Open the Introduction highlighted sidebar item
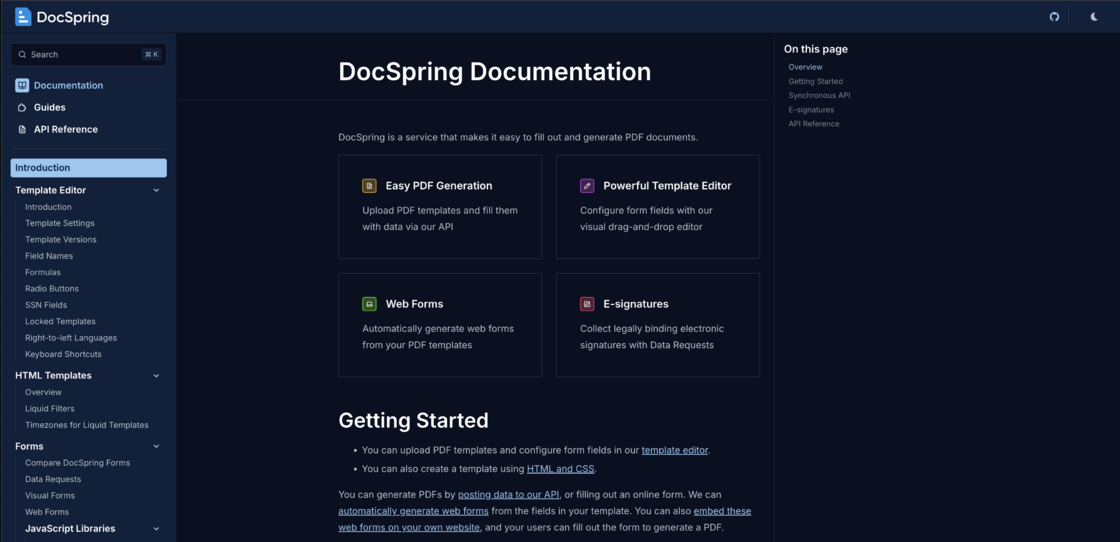Viewport: 1120px width, 542px height. pyautogui.click(x=88, y=168)
